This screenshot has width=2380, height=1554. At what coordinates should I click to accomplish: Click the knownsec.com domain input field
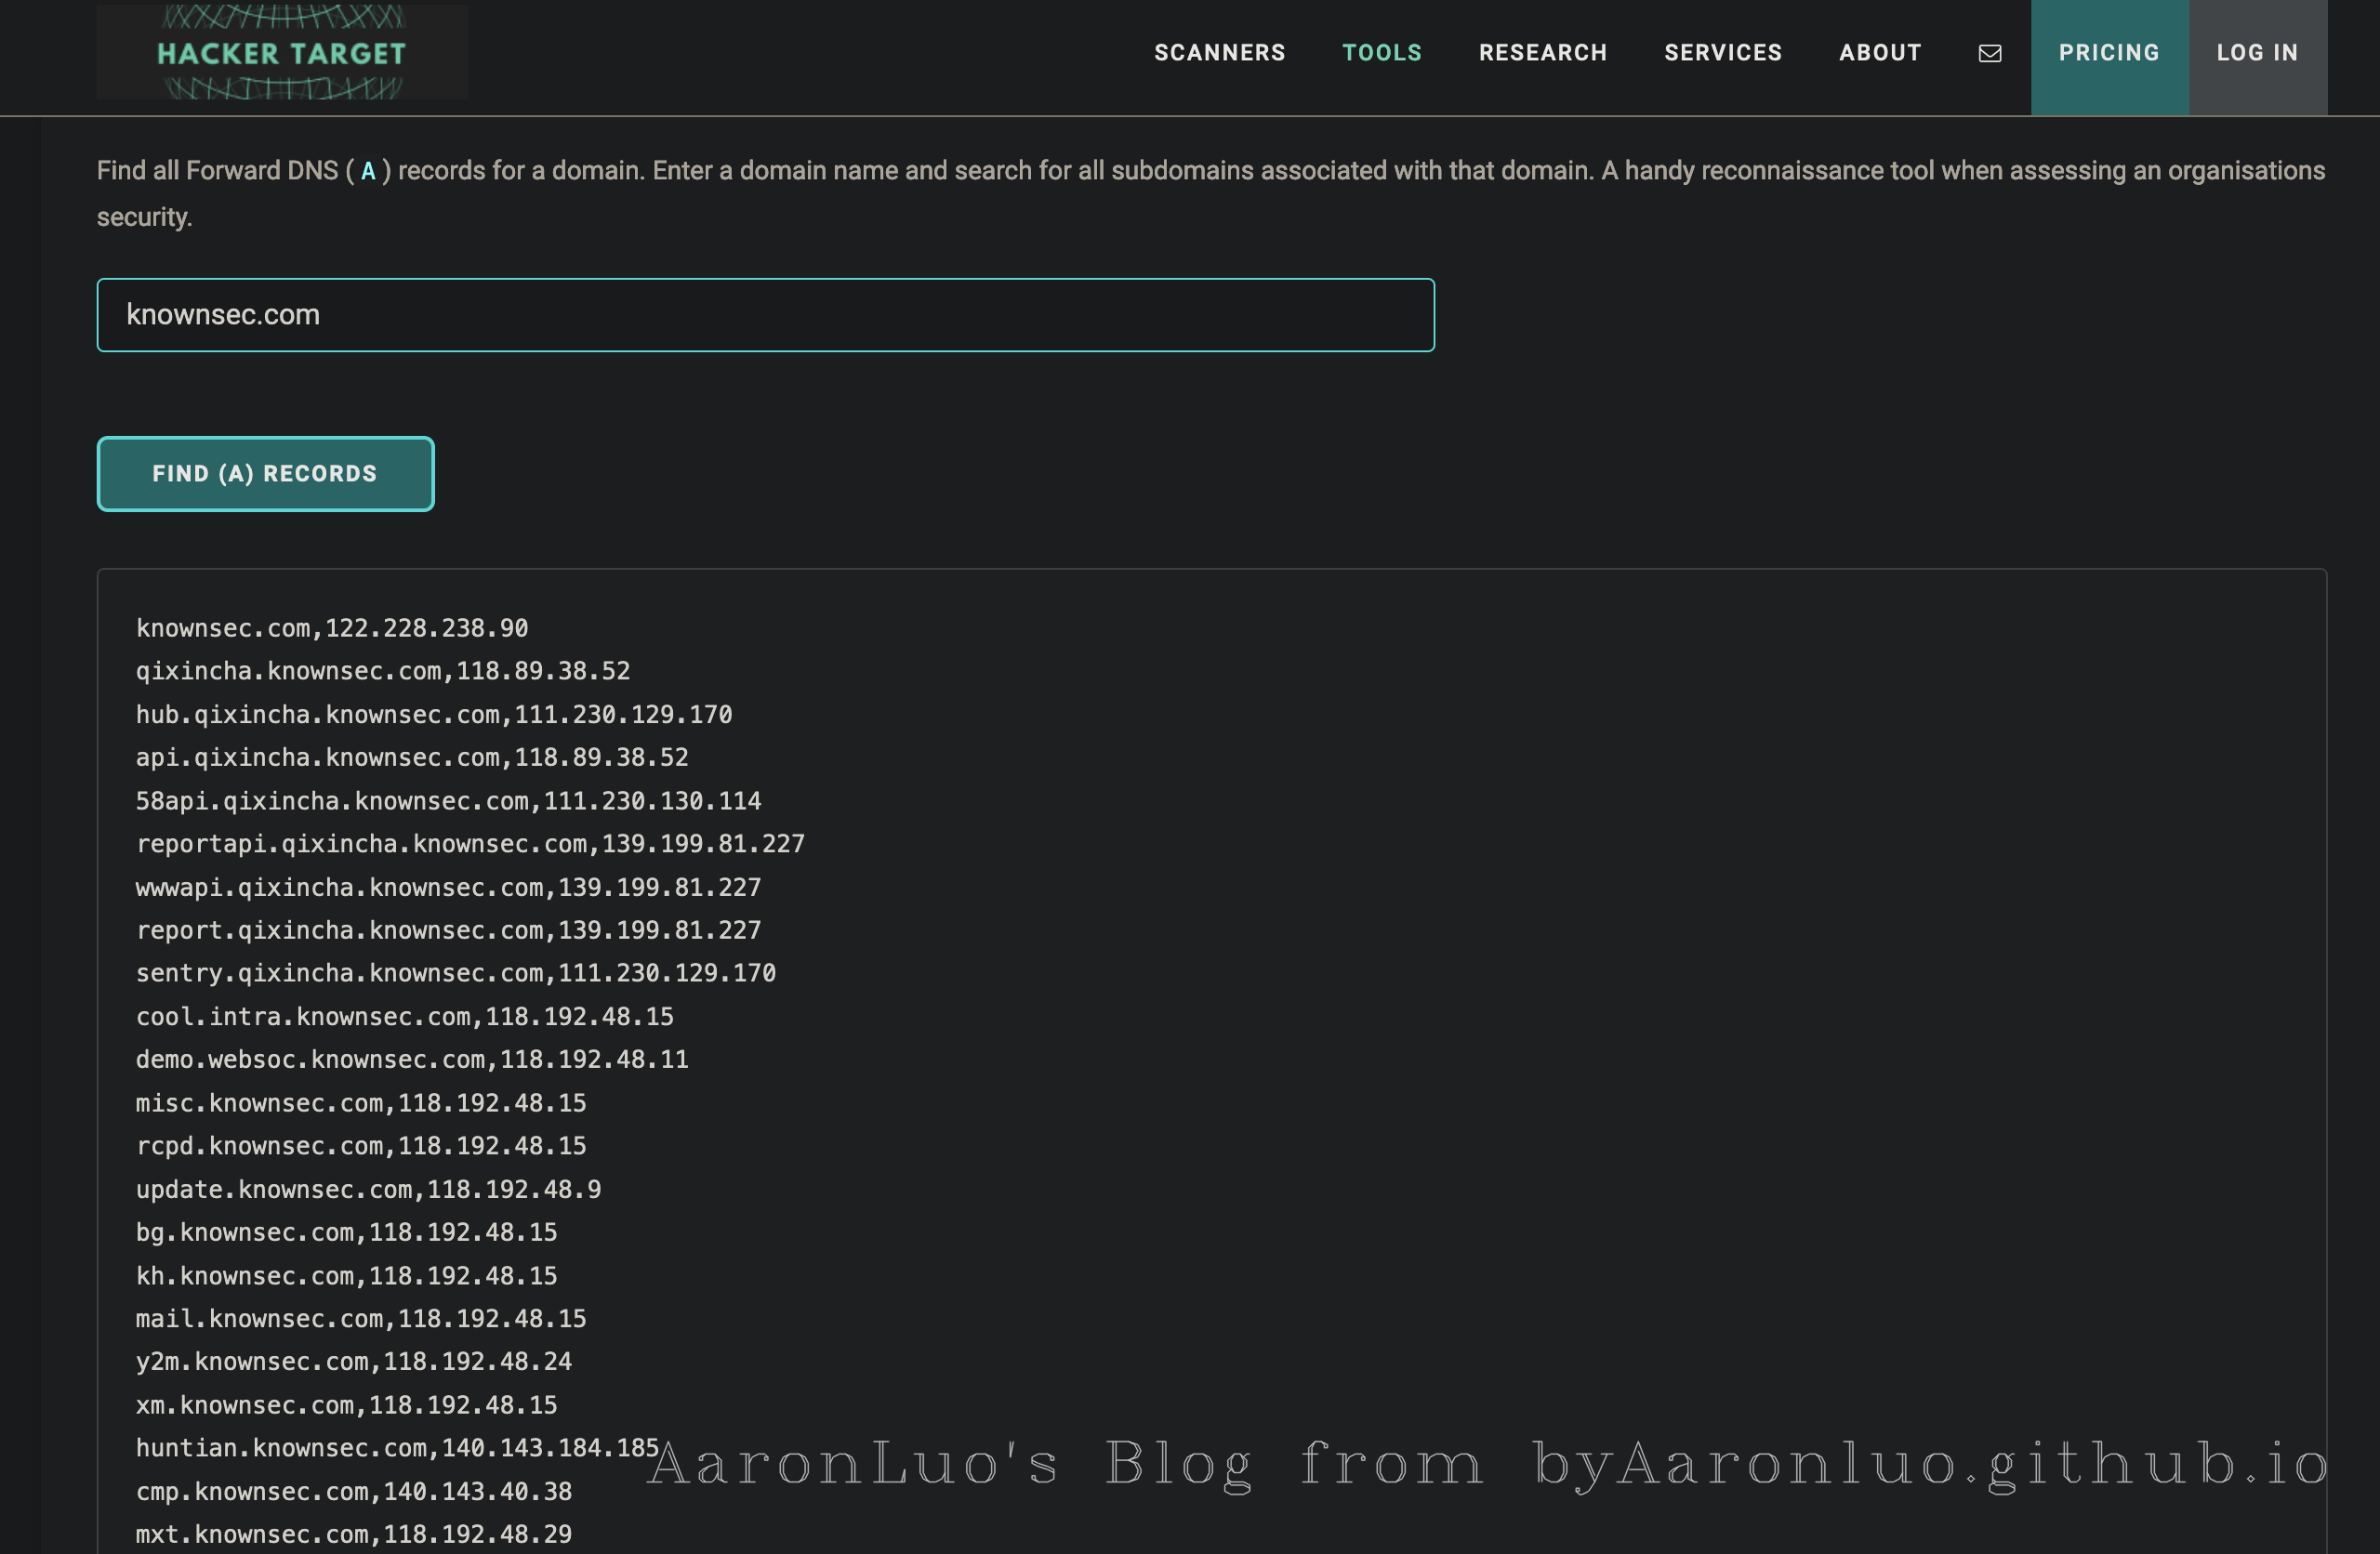(x=765, y=315)
